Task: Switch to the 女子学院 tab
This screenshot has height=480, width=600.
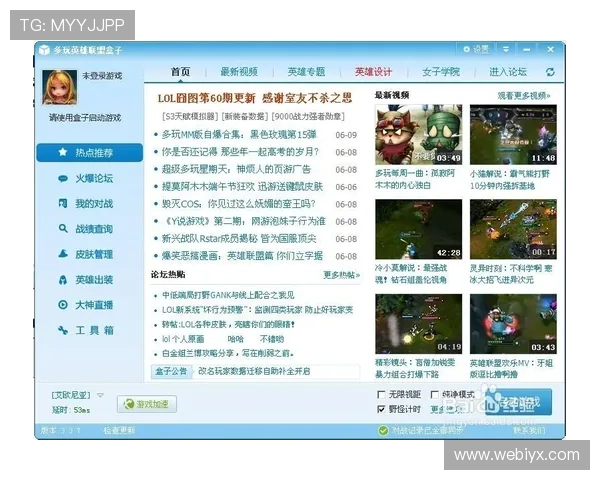Action: tap(441, 72)
